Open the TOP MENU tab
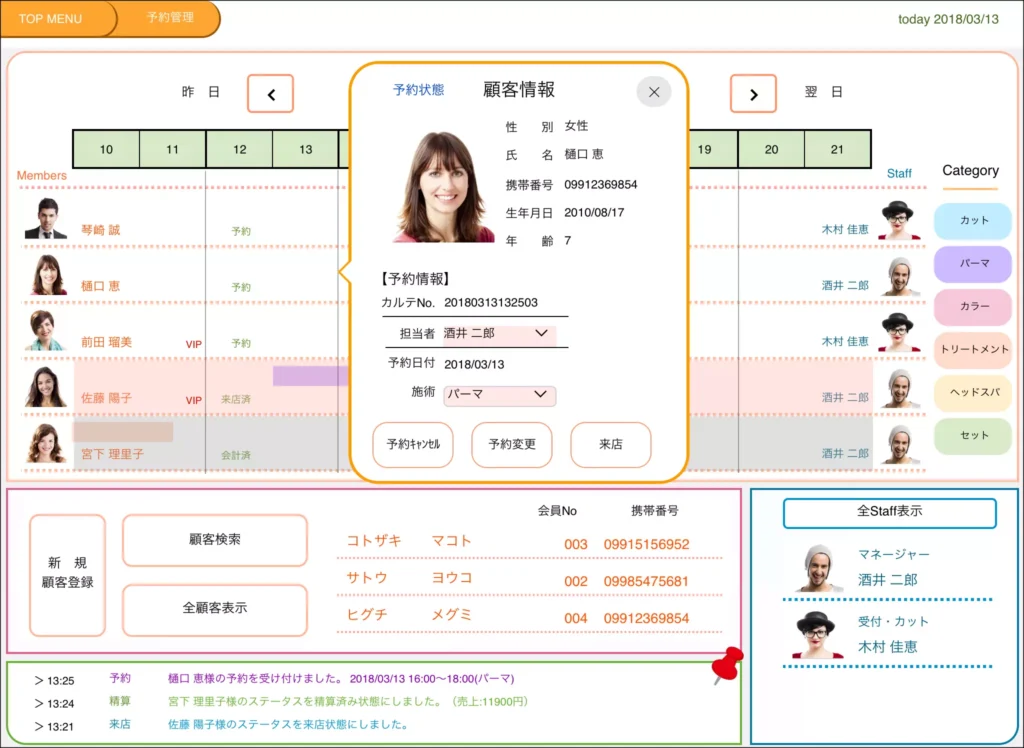Image resolution: width=1024 pixels, height=748 pixels. (x=50, y=19)
